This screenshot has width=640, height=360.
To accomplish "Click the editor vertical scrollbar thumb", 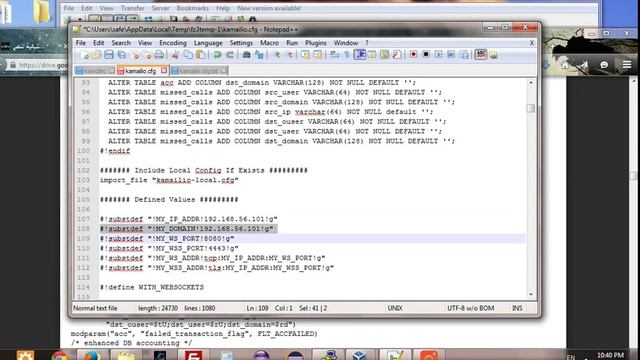I will [531, 108].
